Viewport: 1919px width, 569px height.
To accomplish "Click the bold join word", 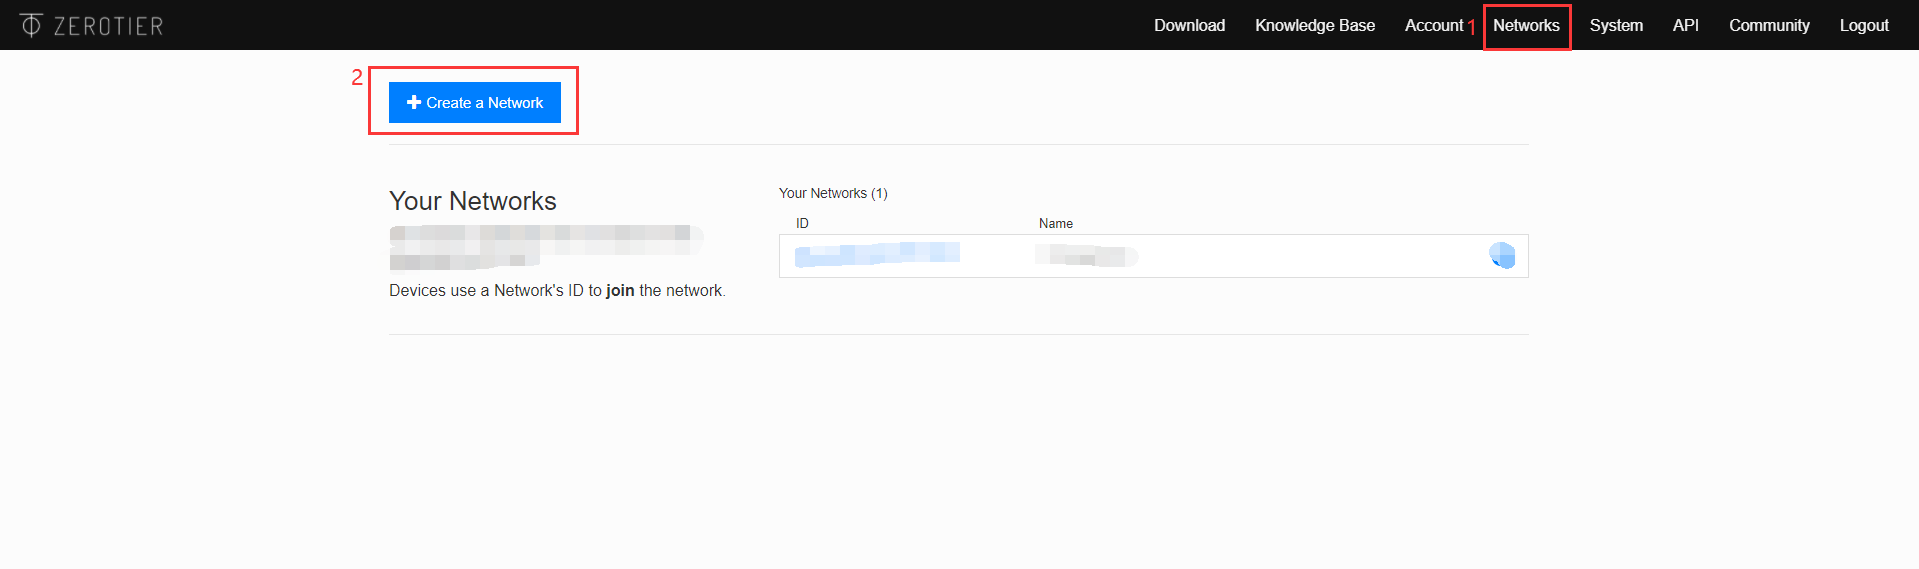I will point(620,290).
